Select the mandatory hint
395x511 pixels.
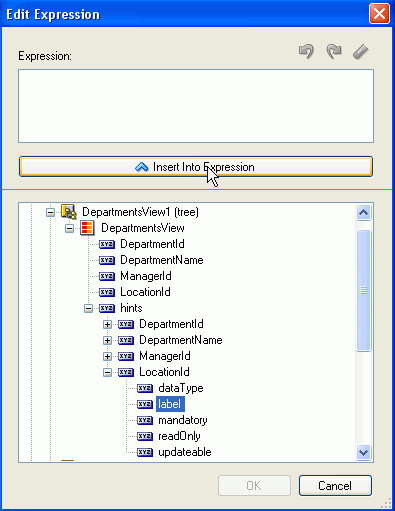coord(183,420)
